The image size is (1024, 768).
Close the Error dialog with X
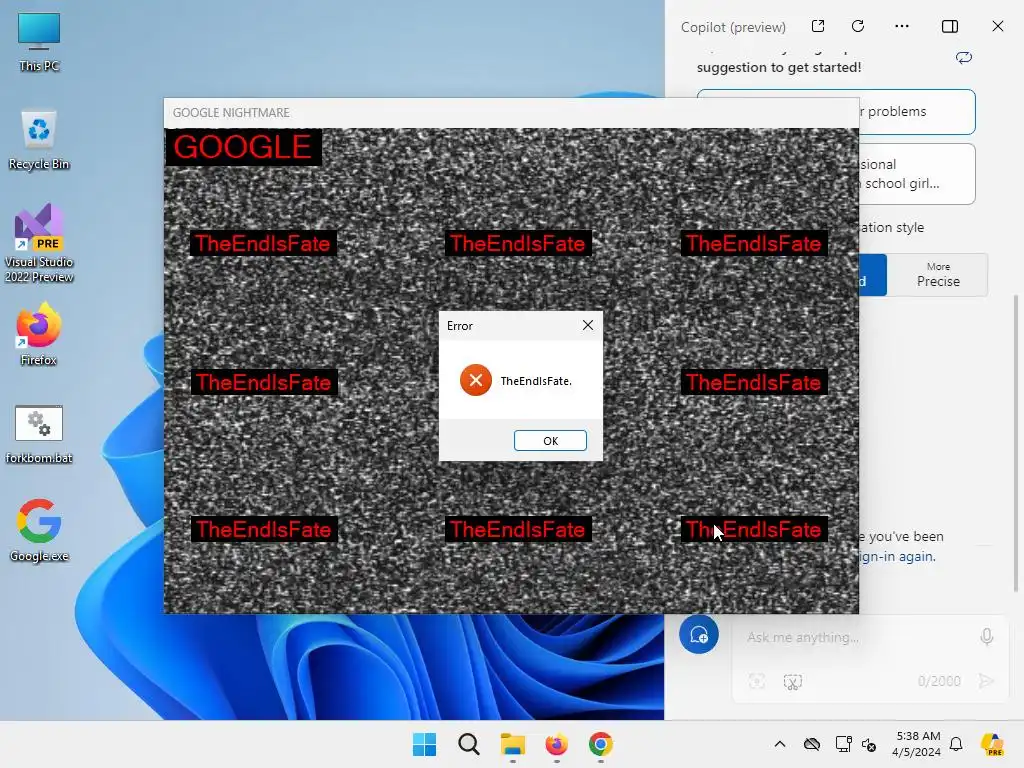[x=588, y=325]
